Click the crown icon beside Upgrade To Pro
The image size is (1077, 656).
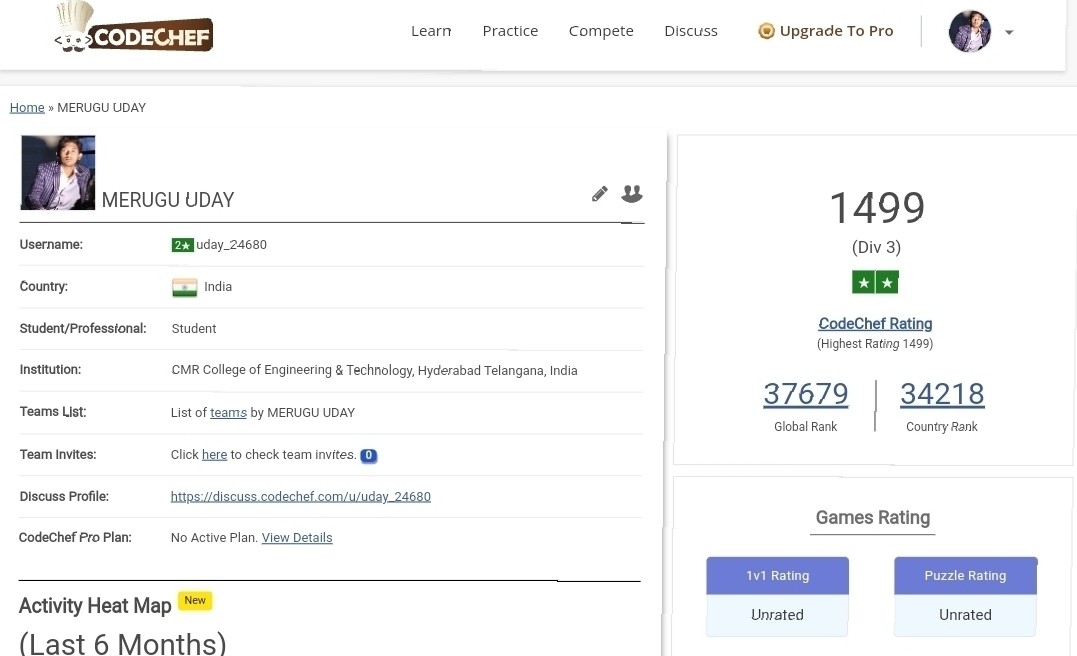coord(766,30)
